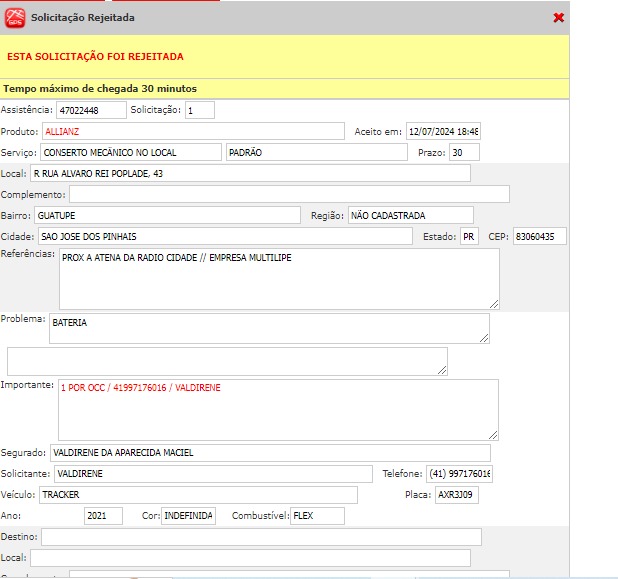Viewport: 618px width, 579px height.
Task: Close the Solicitação Rejeitada dialog
Action: pos(558,17)
